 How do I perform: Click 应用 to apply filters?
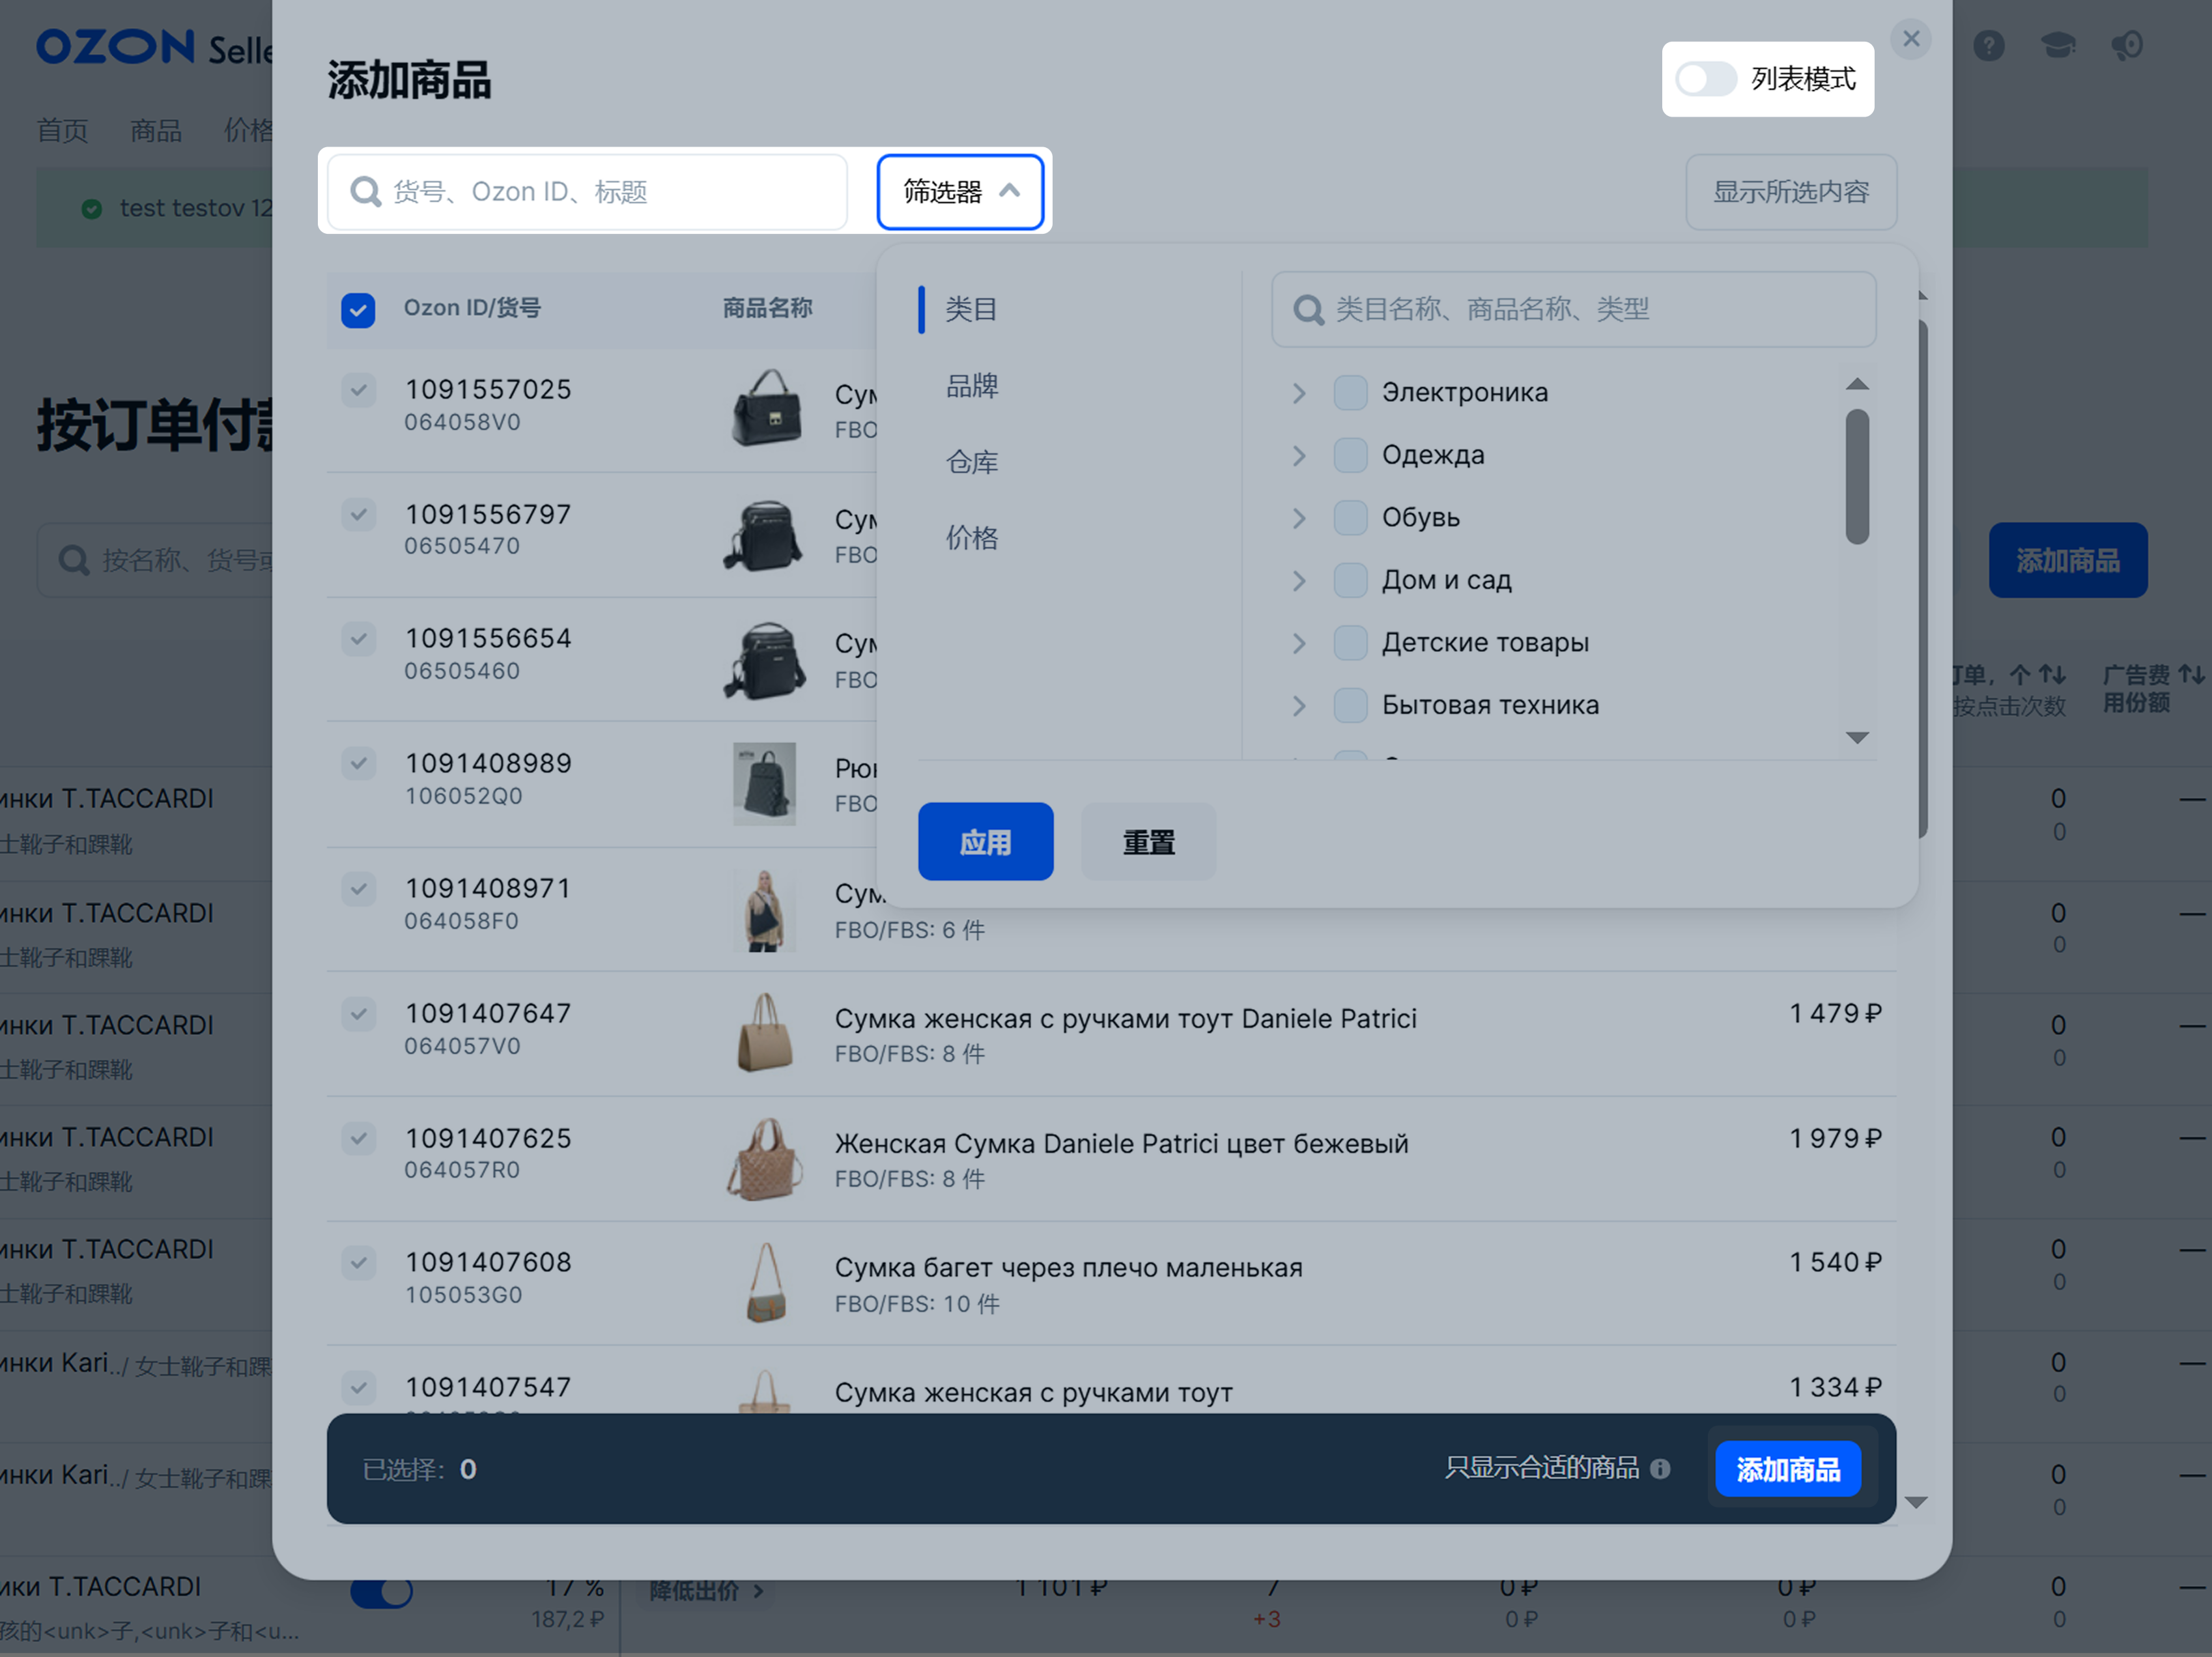[985, 842]
